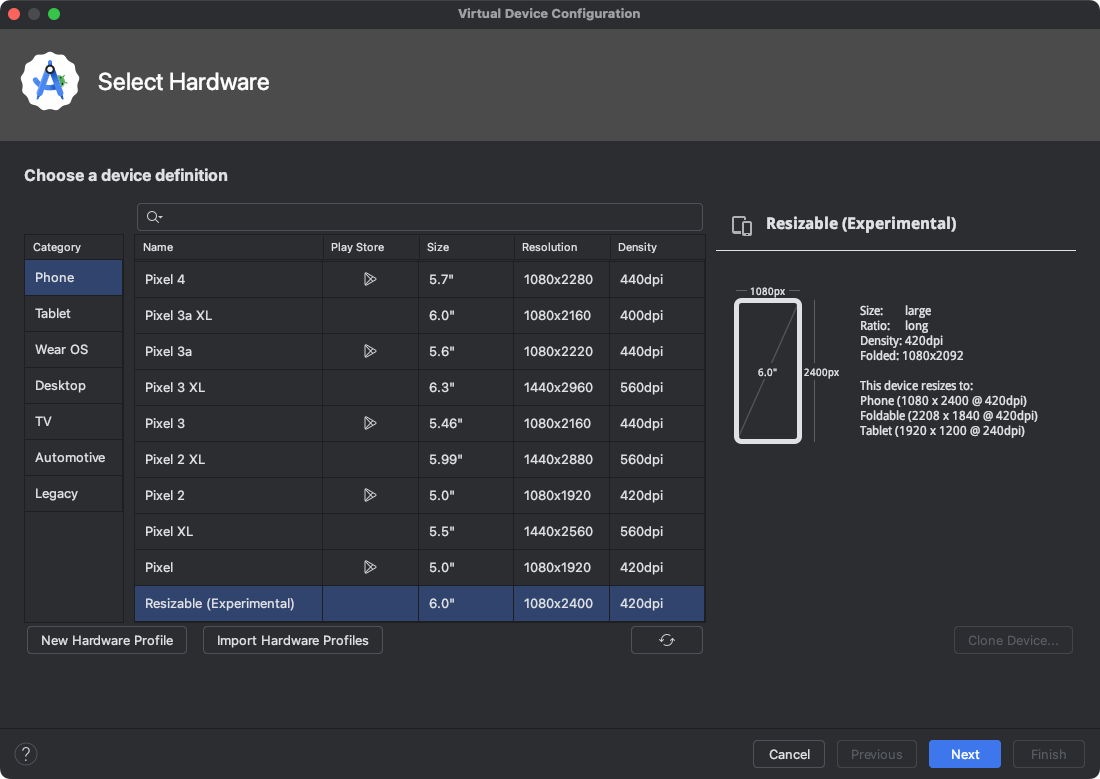This screenshot has height=779, width=1100.
Task: Select the Play Store icon on Pixel 3a row
Action: [370, 351]
